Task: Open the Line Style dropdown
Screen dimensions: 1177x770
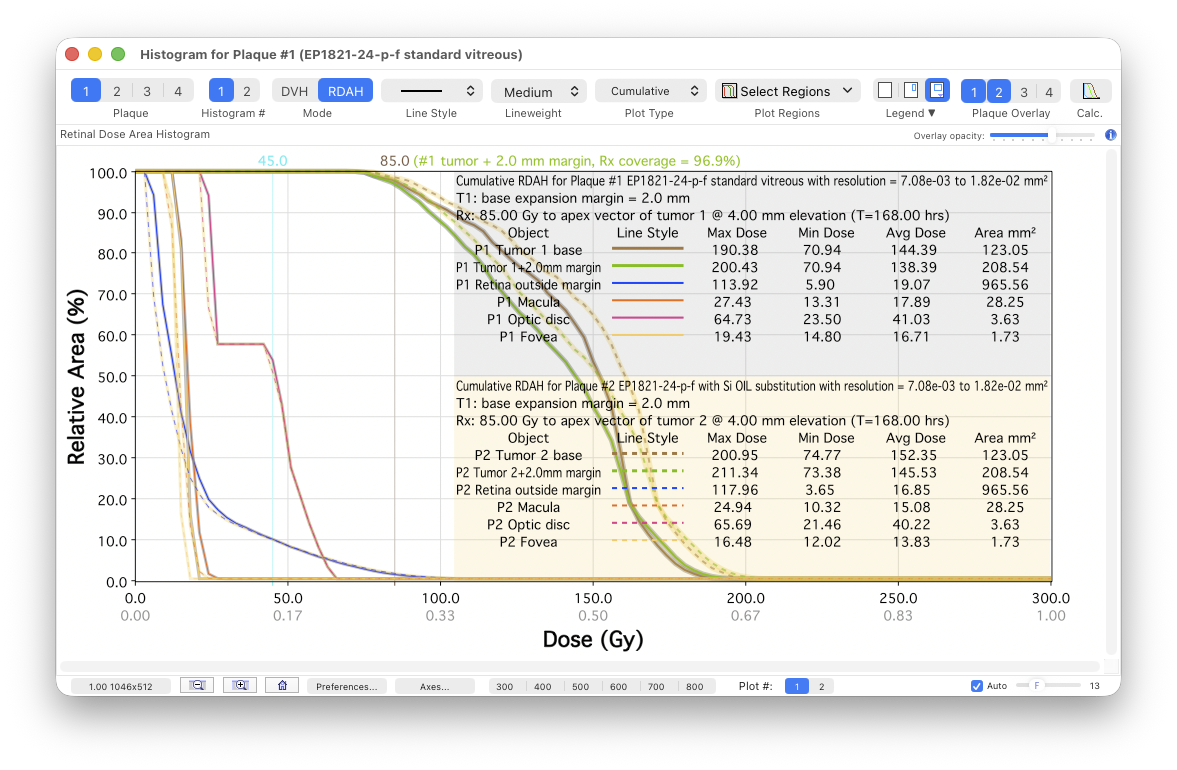Action: pos(431,91)
